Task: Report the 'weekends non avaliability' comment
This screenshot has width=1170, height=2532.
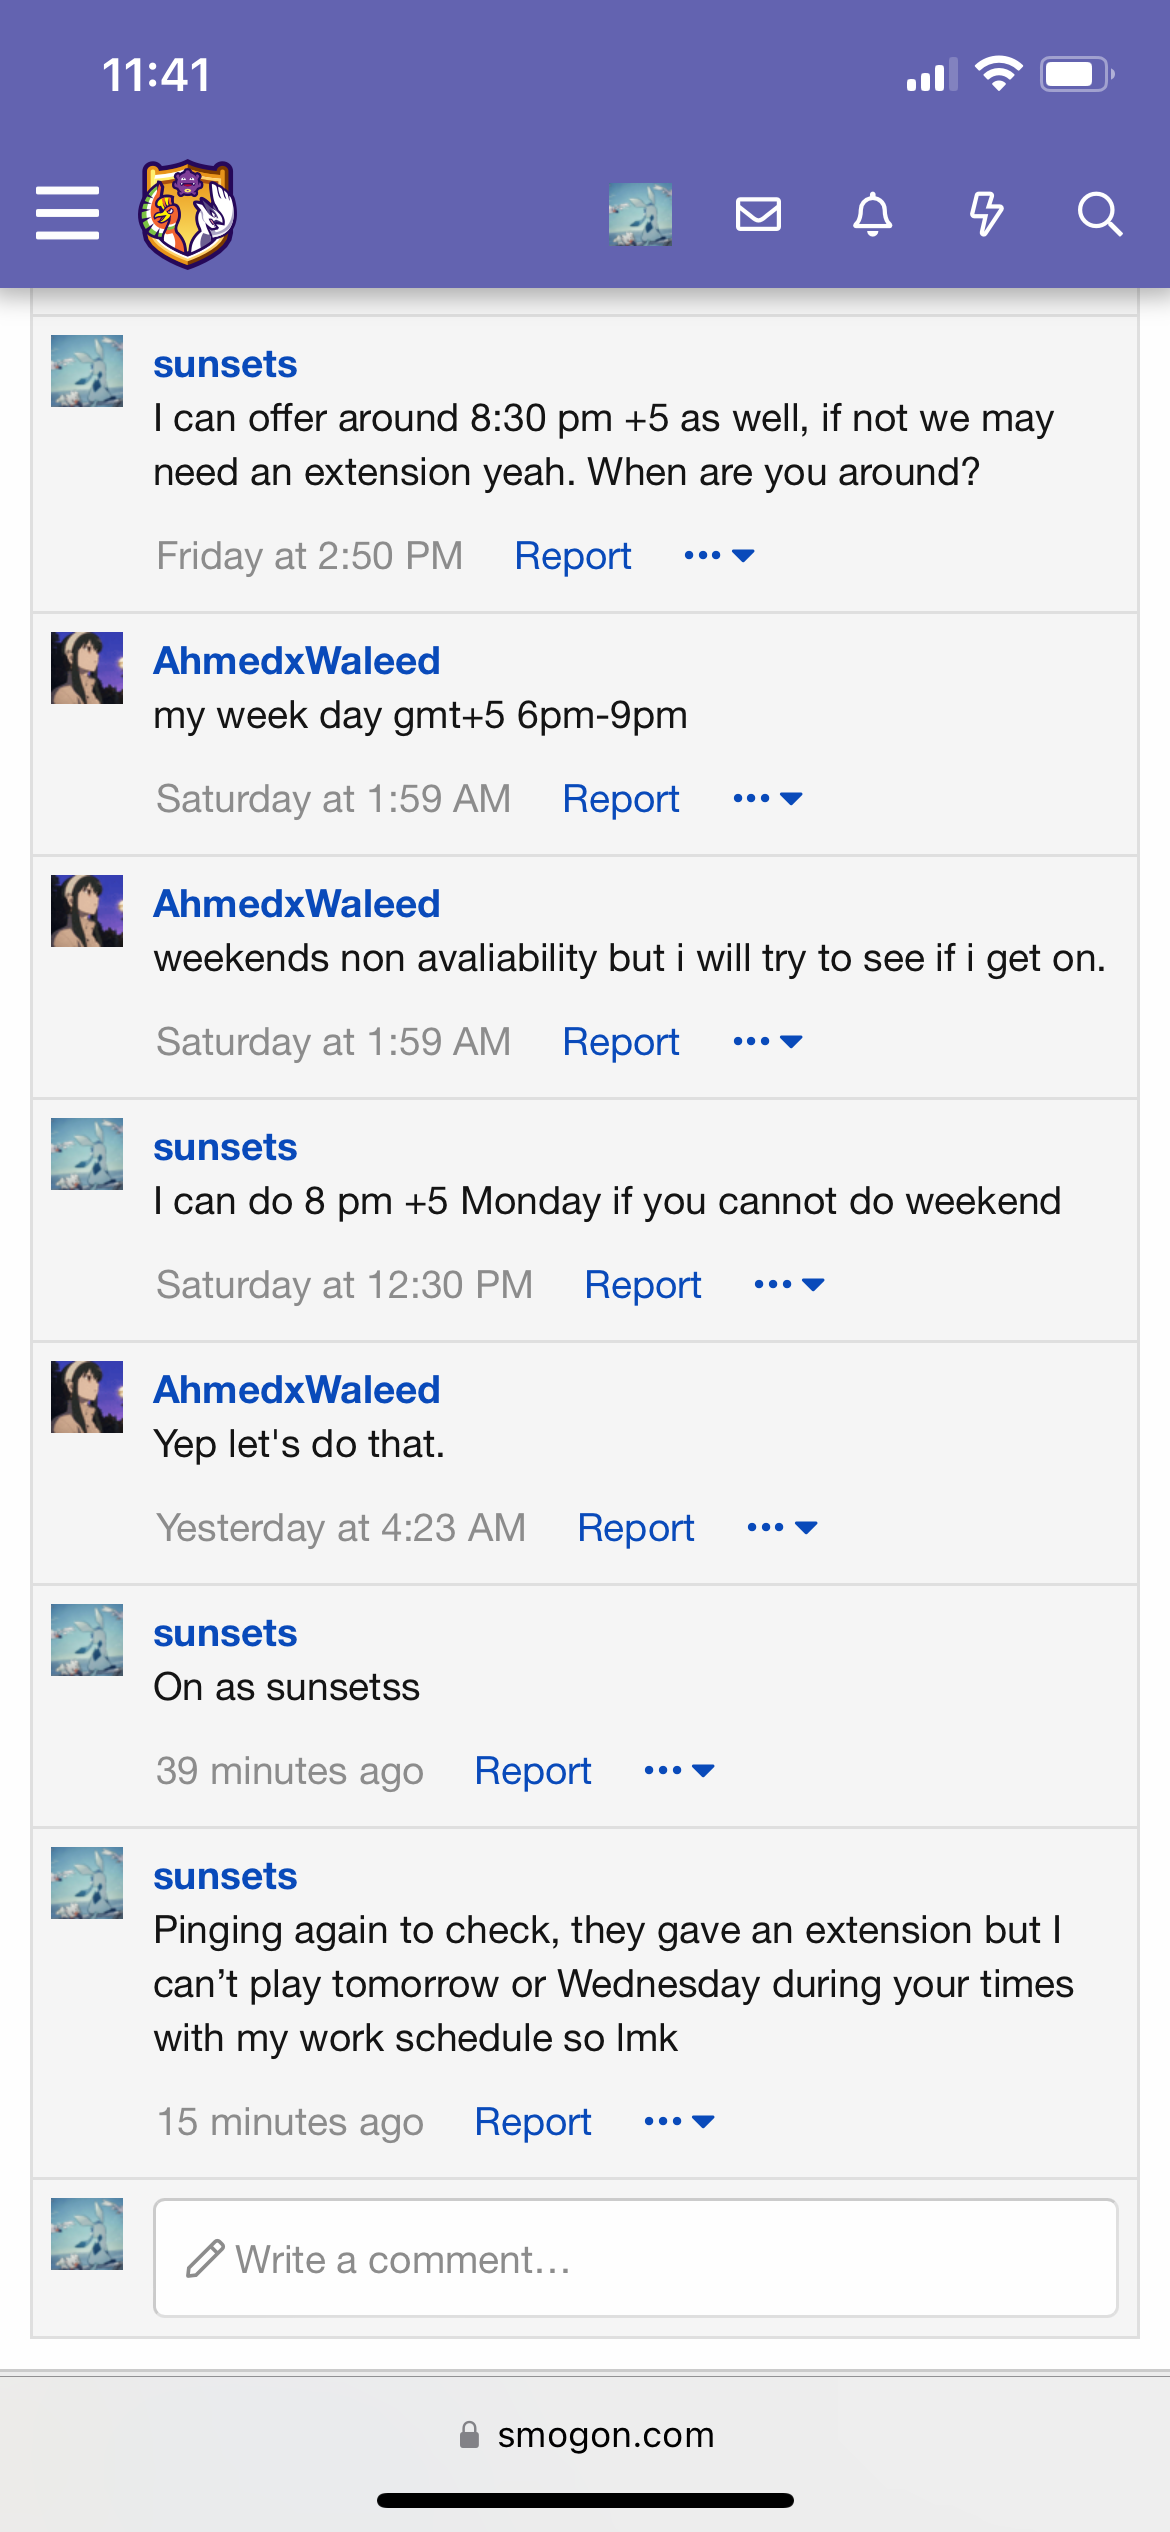Action: (620, 1042)
